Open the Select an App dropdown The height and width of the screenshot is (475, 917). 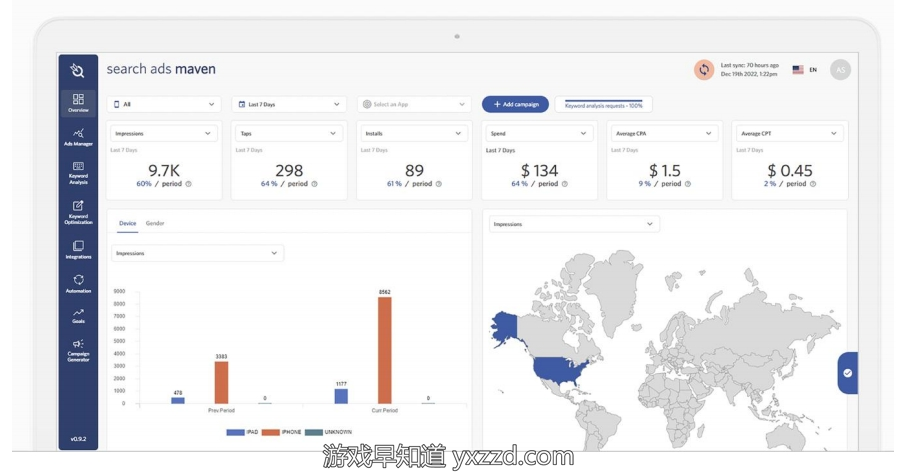click(x=414, y=104)
